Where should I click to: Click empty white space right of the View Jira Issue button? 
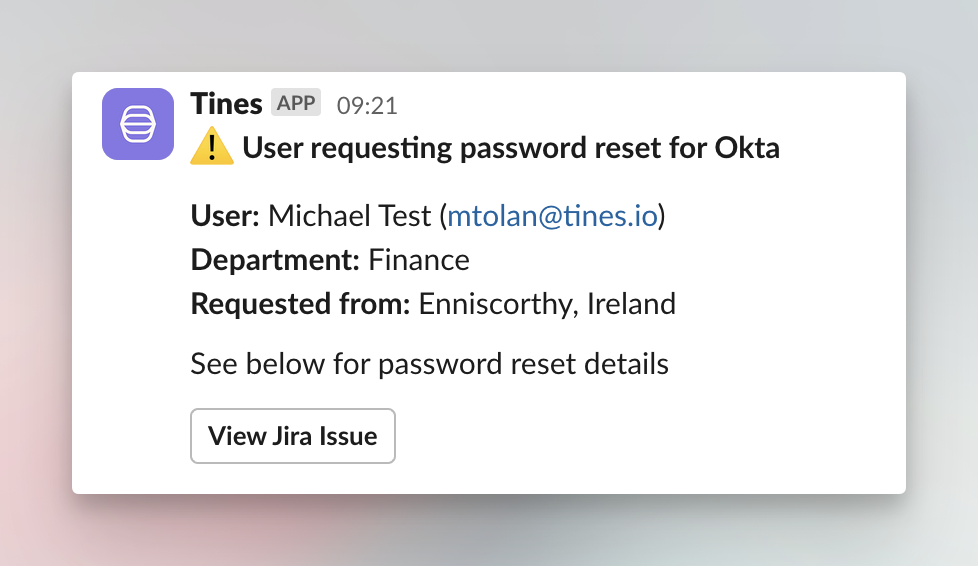[640, 436]
